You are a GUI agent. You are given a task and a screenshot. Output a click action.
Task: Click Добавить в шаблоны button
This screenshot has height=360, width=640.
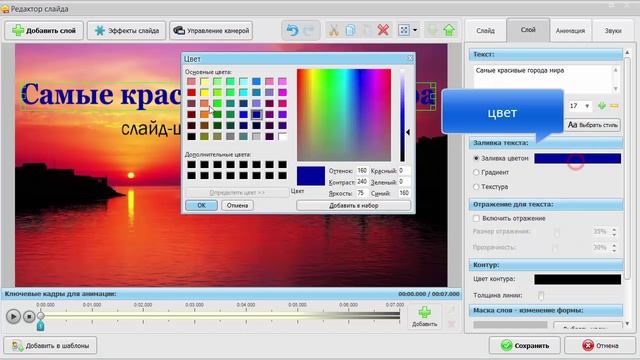50,346
